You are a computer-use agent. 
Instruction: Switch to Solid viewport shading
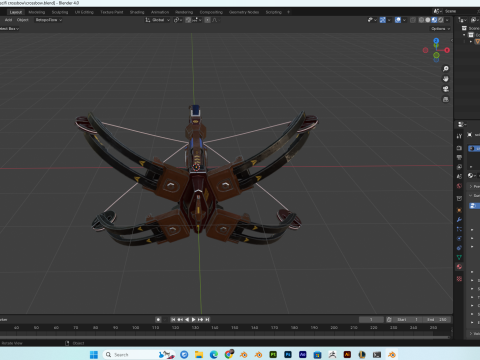pyautogui.click(x=428, y=20)
